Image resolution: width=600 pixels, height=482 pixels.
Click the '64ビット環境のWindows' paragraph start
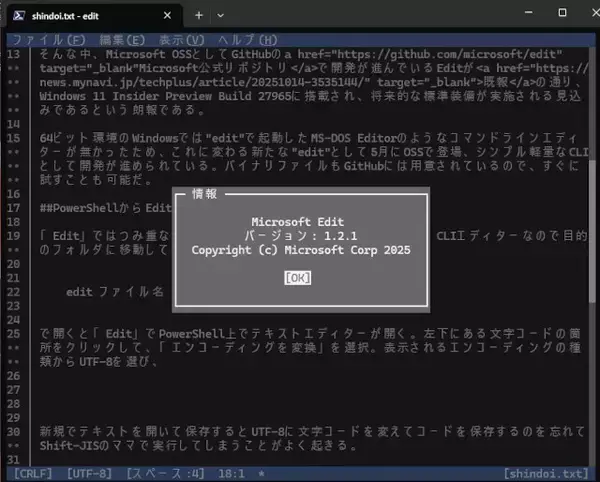(109, 138)
